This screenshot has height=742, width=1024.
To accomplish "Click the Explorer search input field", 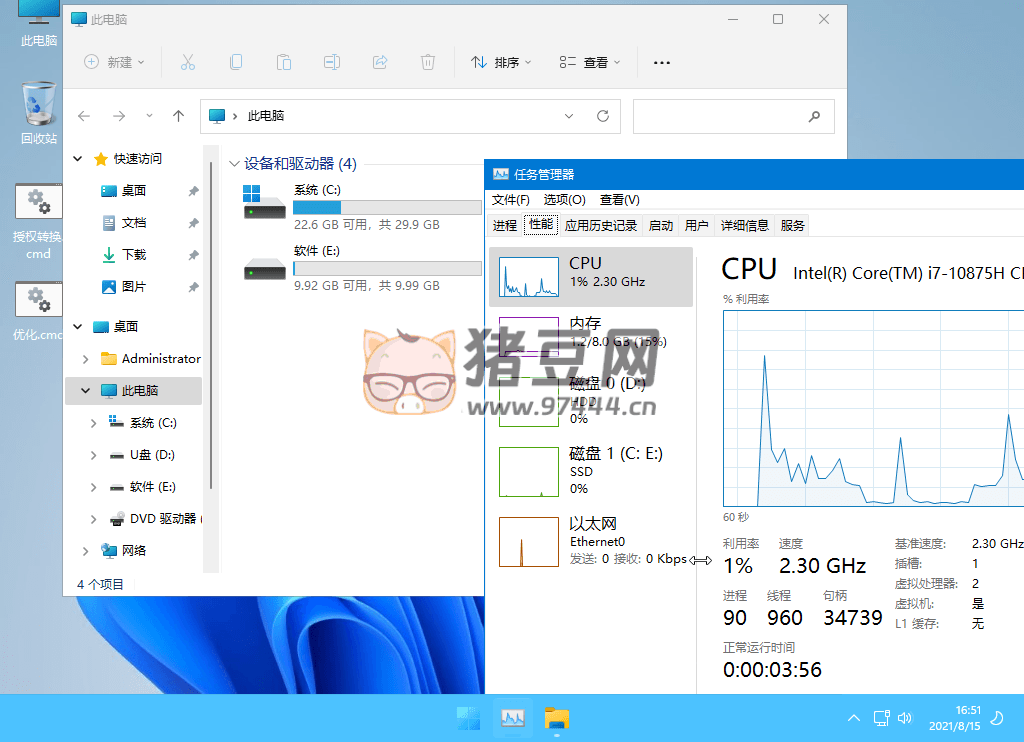I will 720,116.
